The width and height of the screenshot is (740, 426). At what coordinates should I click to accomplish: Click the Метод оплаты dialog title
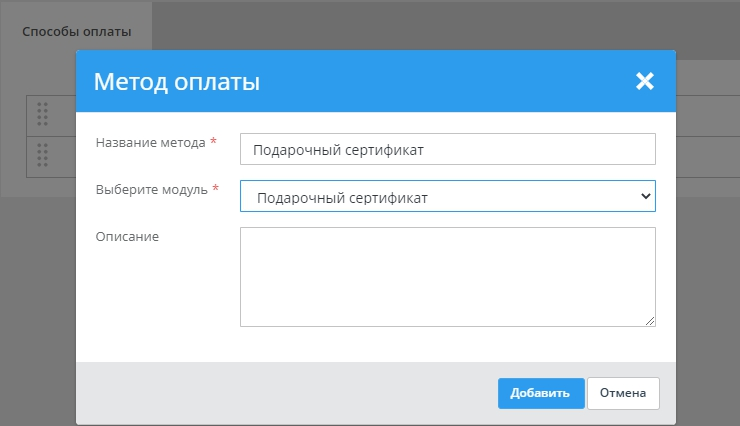(x=177, y=82)
